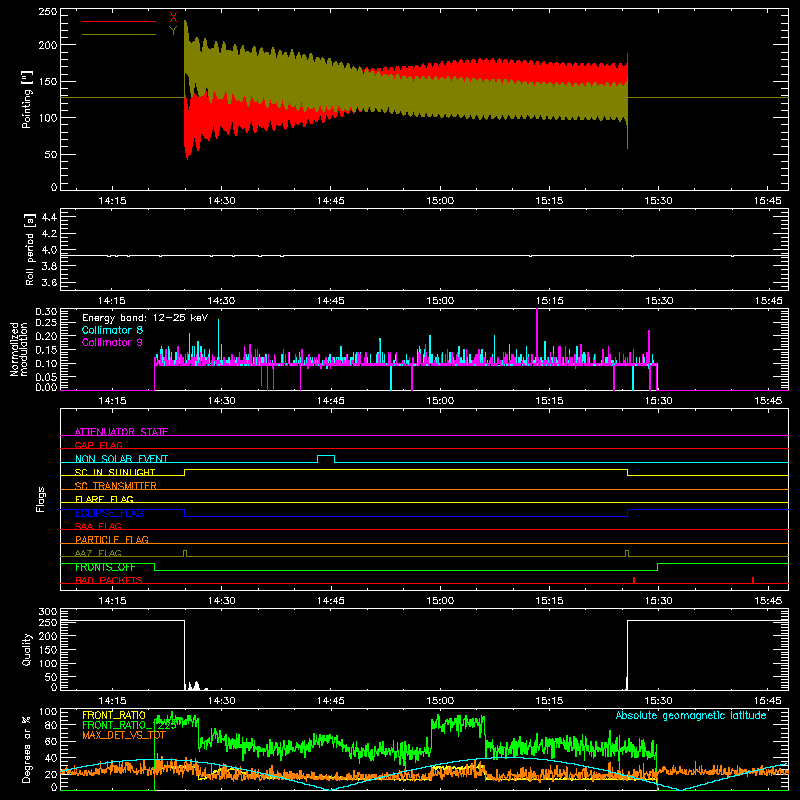This screenshot has height=800, width=800.
Task: Select the NON_SOLAR_EVENT flag label
Action: click(x=121, y=459)
